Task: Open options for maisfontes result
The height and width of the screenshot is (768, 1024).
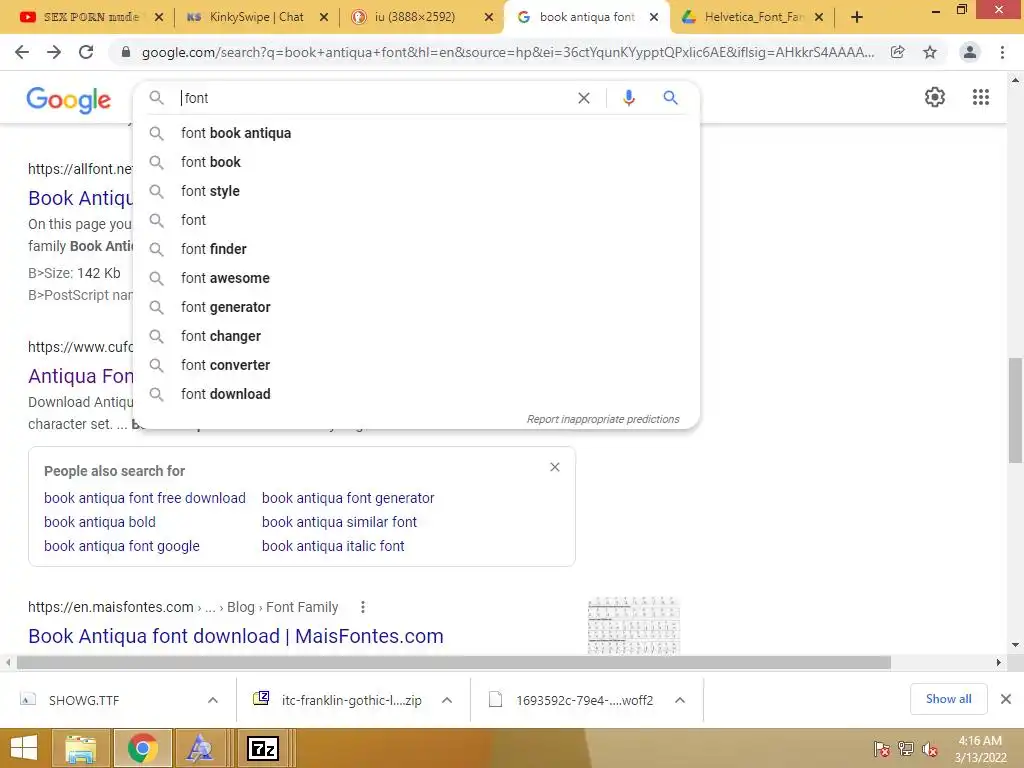Action: tap(362, 607)
